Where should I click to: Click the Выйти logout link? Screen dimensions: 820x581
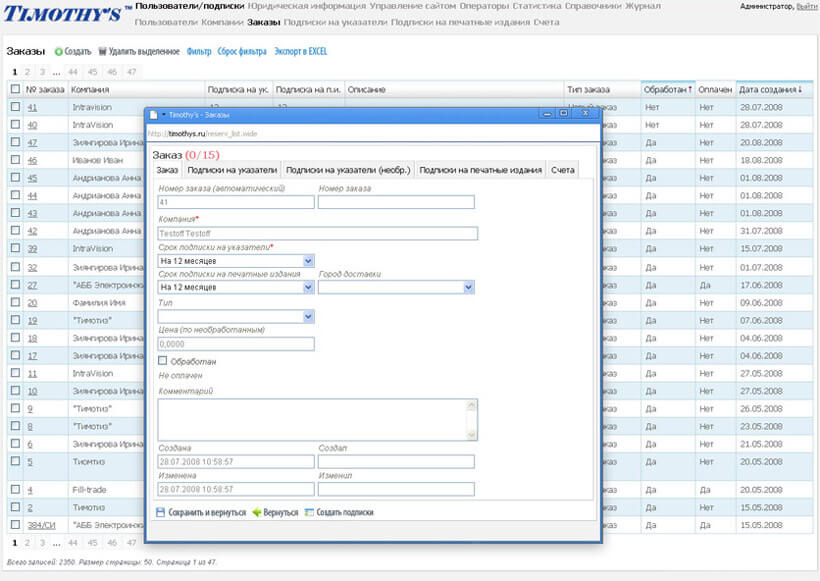click(807, 6)
